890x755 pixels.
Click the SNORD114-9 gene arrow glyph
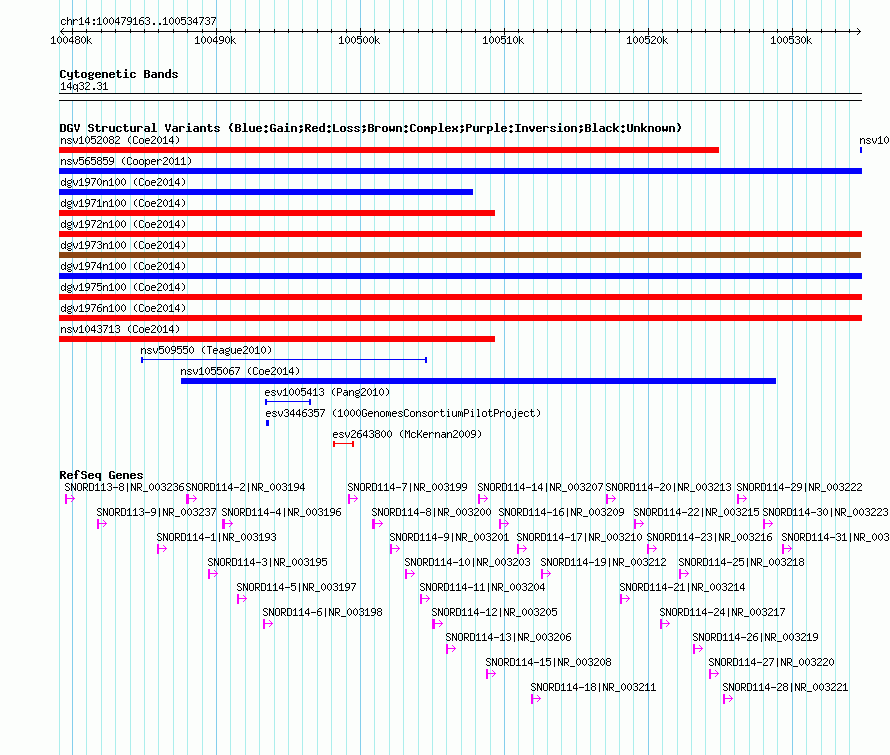pos(394,549)
